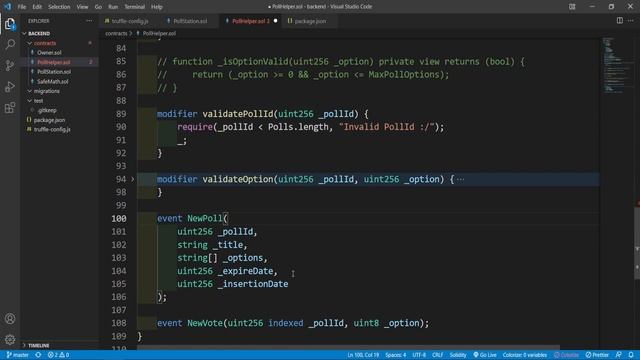Click the synchronize changes icon
Viewport: 640px width, 360px height.
38,355
